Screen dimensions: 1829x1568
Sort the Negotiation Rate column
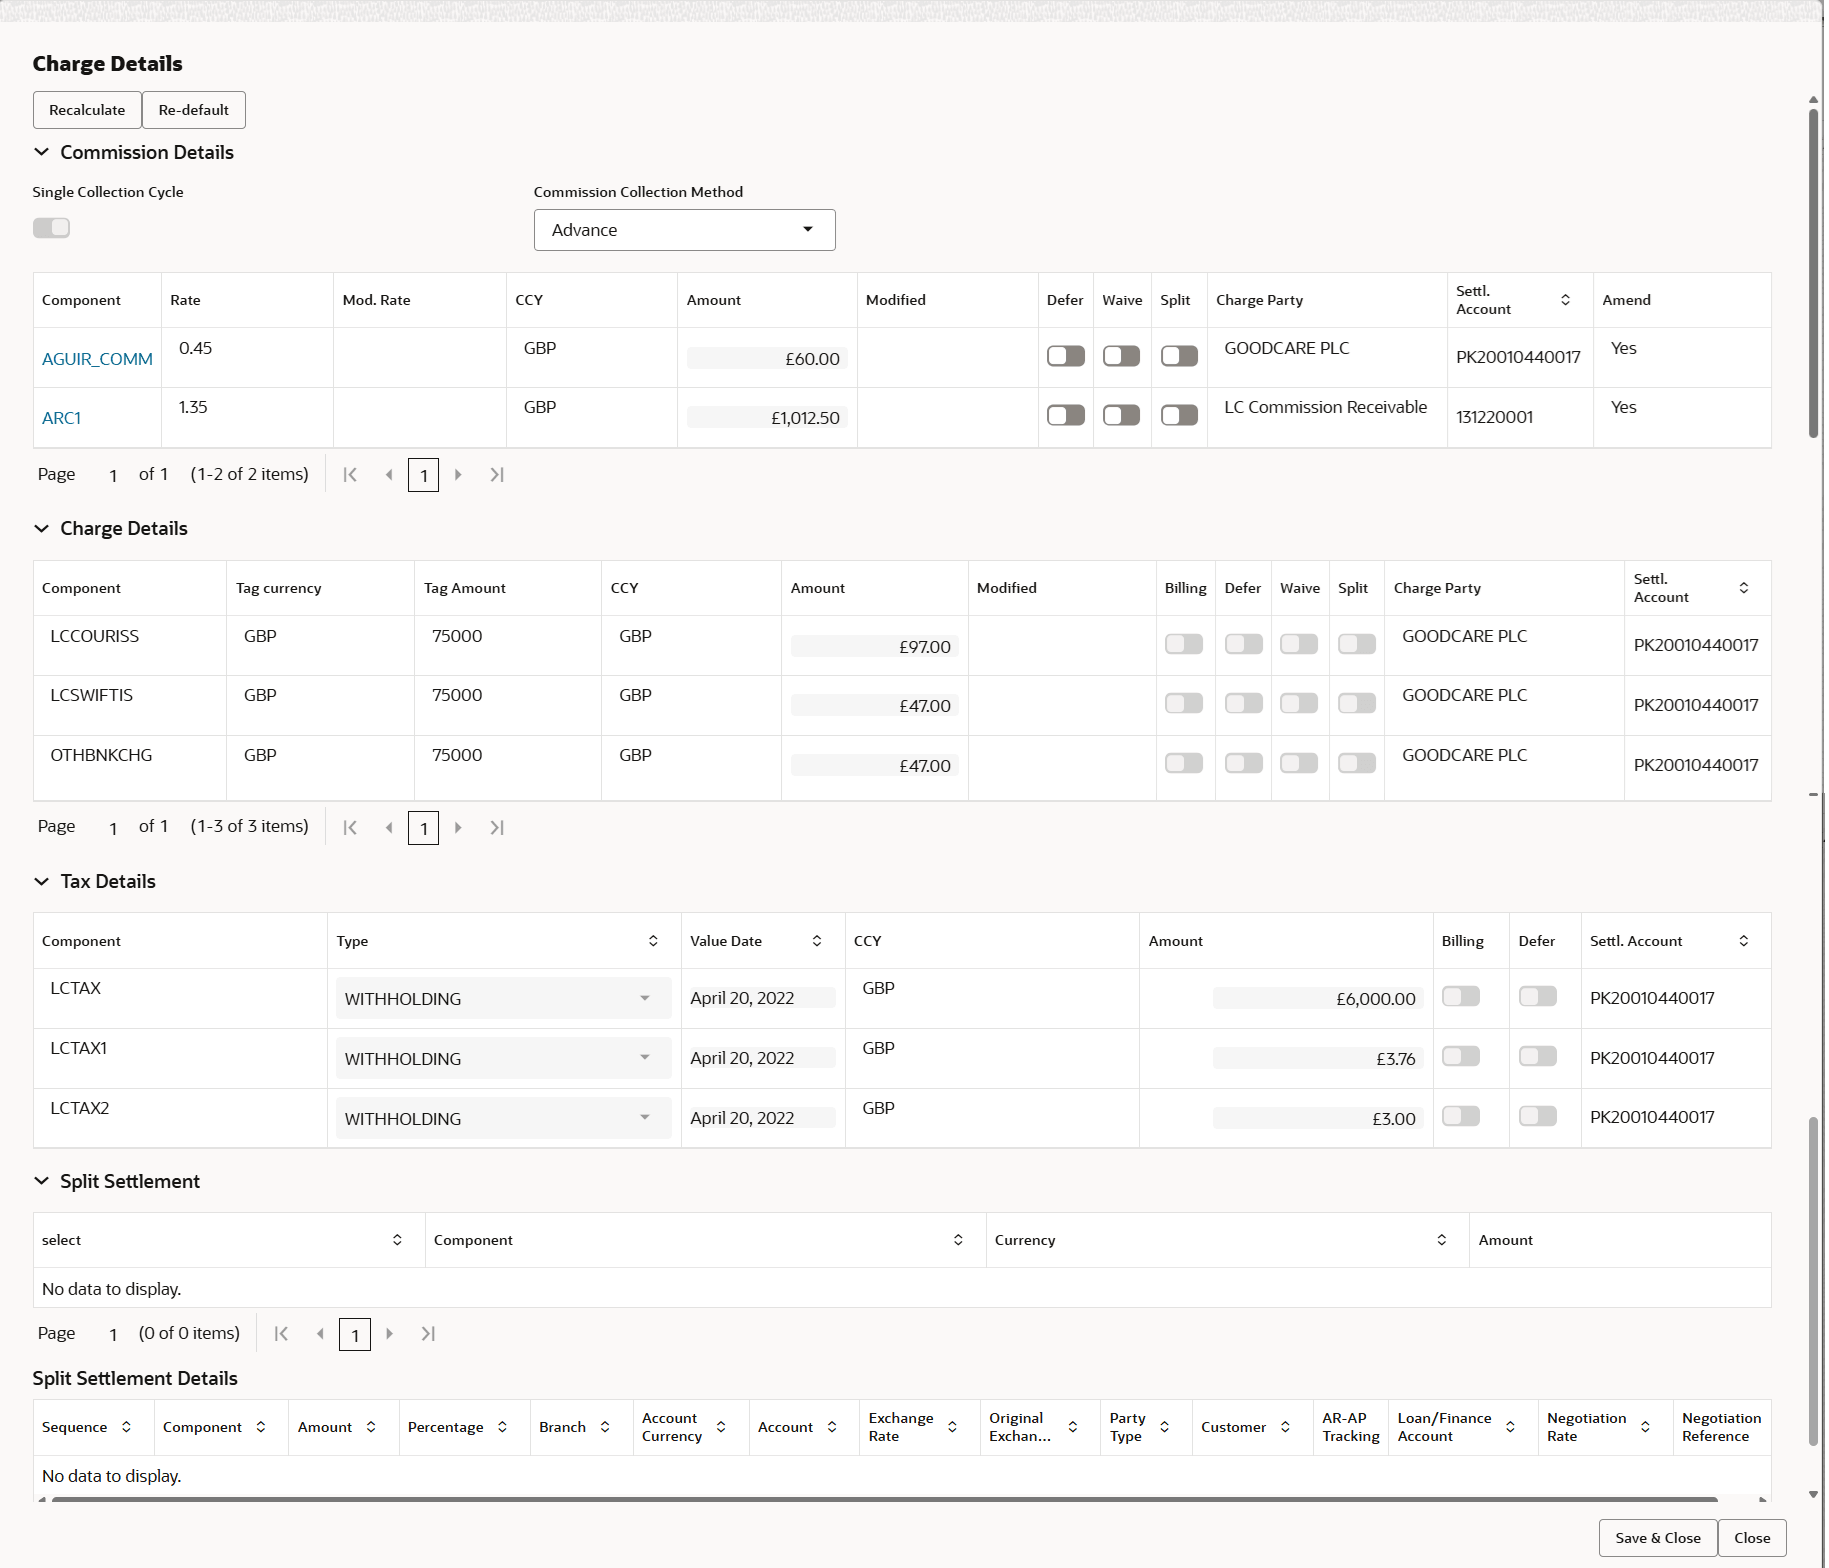[x=1647, y=1427]
